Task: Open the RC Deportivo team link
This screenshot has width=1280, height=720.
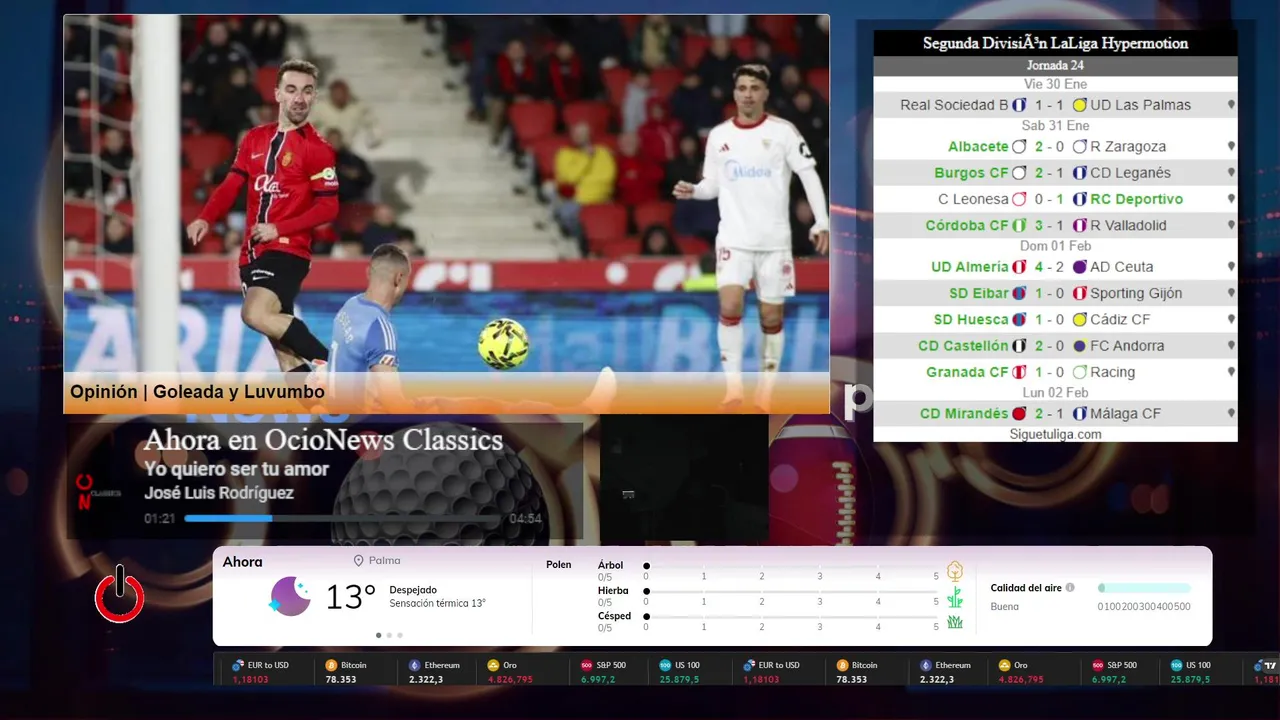Action: pos(1136,199)
